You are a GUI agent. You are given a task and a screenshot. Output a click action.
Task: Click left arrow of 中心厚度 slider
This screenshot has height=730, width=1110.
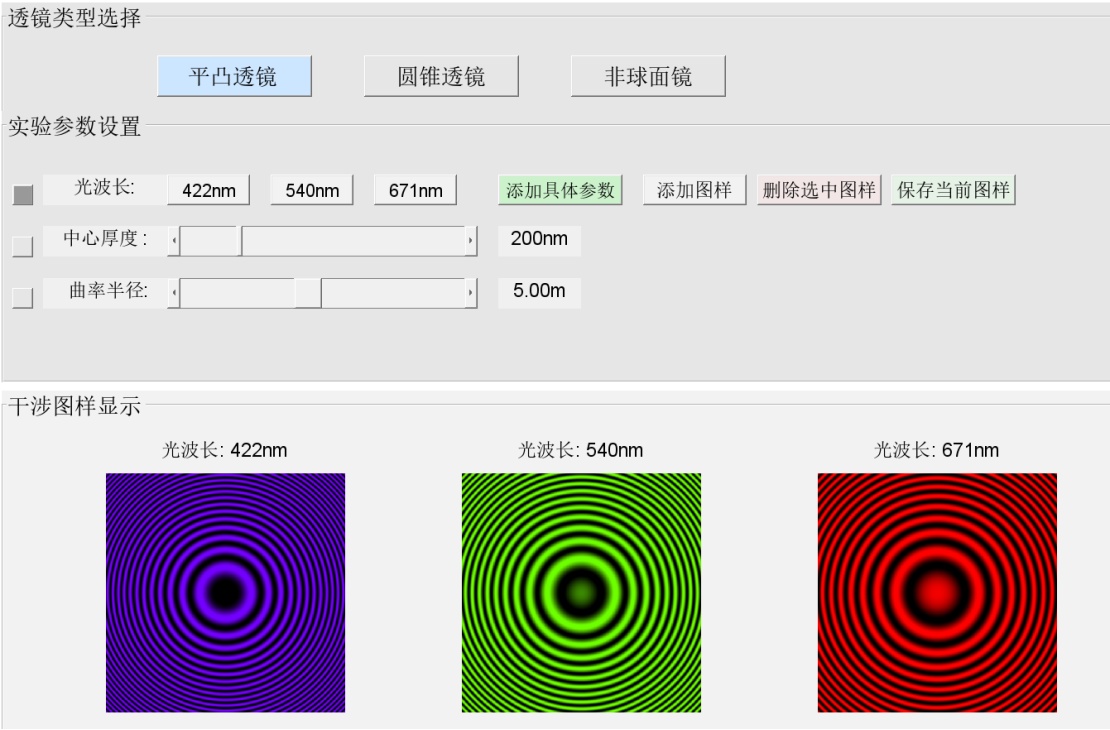[x=173, y=241]
